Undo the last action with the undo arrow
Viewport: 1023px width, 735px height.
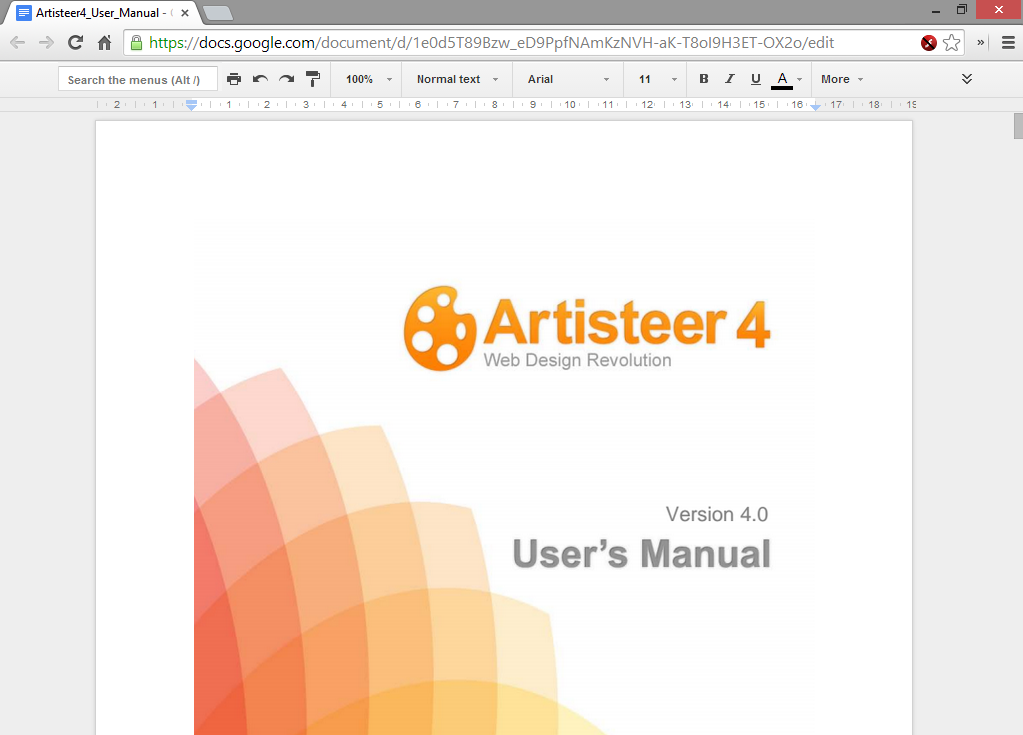(260, 79)
